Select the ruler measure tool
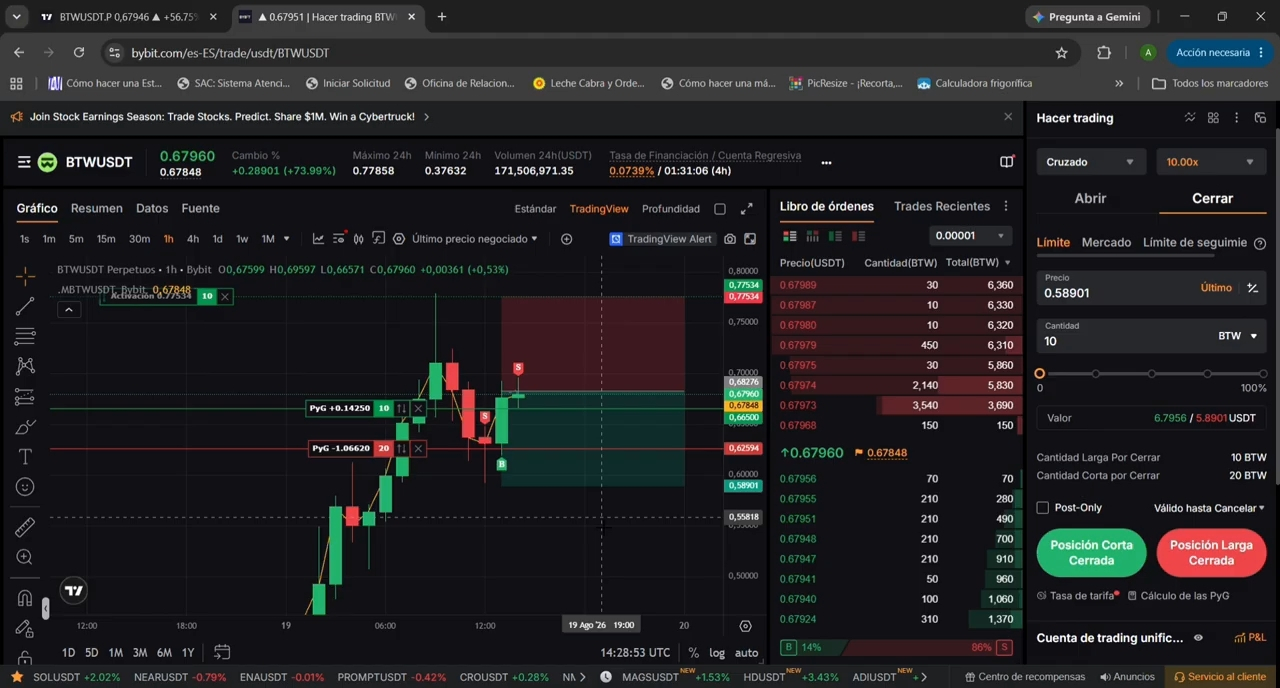 click(25, 527)
